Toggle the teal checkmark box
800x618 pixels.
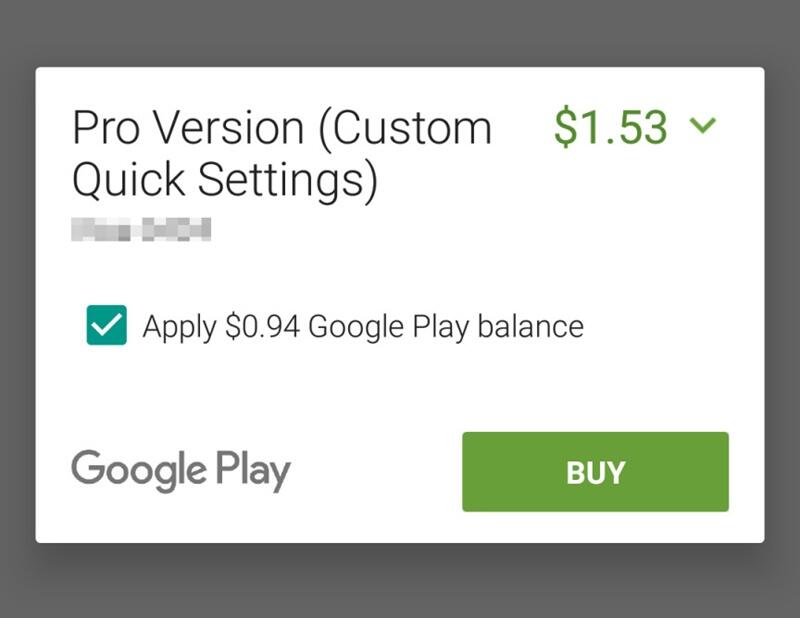[x=107, y=325]
